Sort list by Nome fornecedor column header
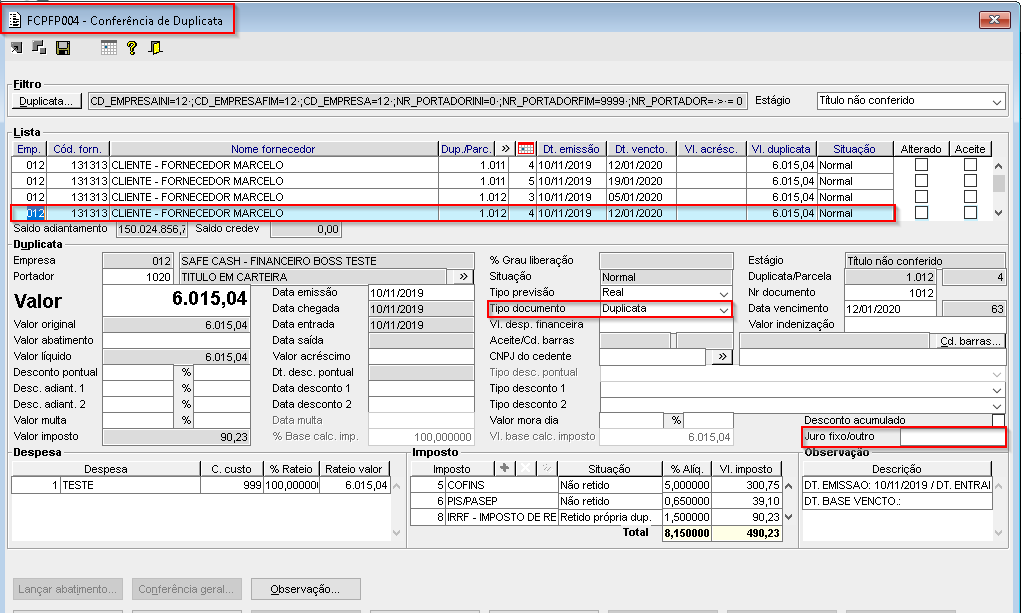 [x=273, y=149]
